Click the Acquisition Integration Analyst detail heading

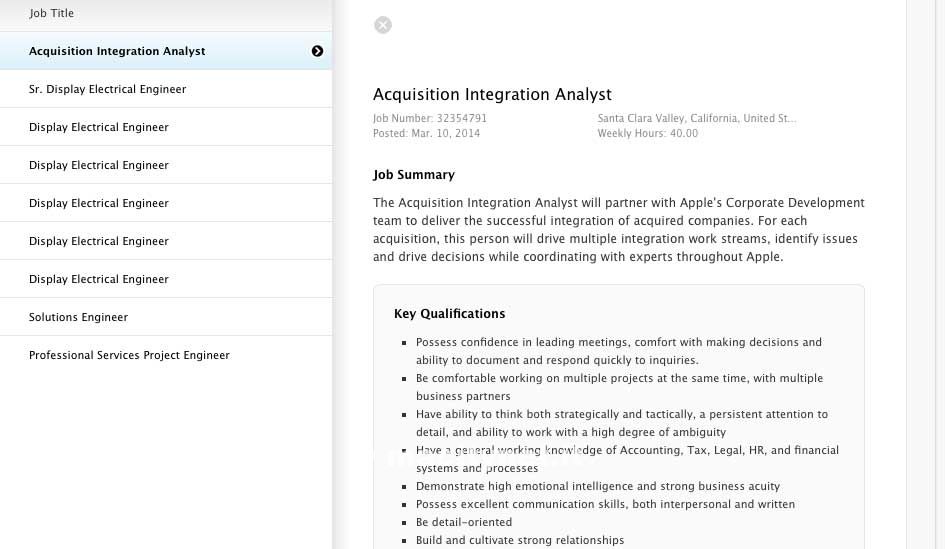click(x=492, y=95)
